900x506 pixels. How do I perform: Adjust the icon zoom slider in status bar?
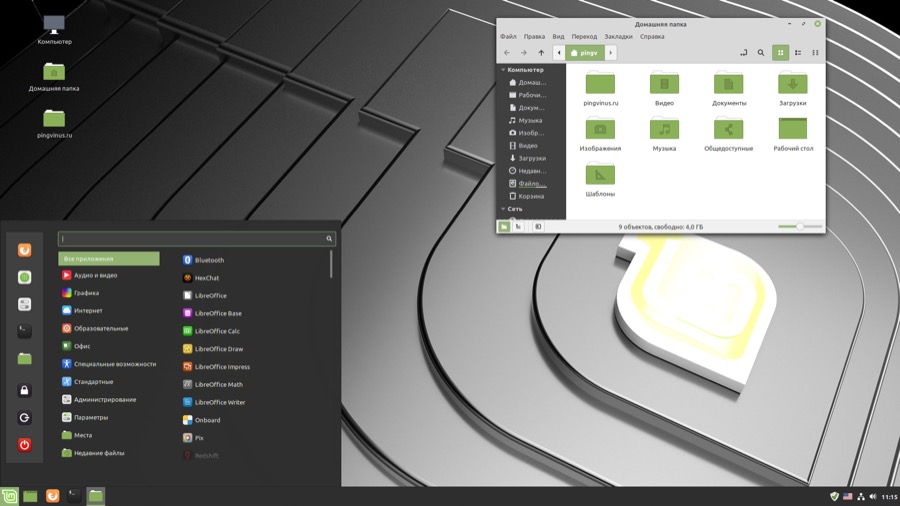coord(799,227)
